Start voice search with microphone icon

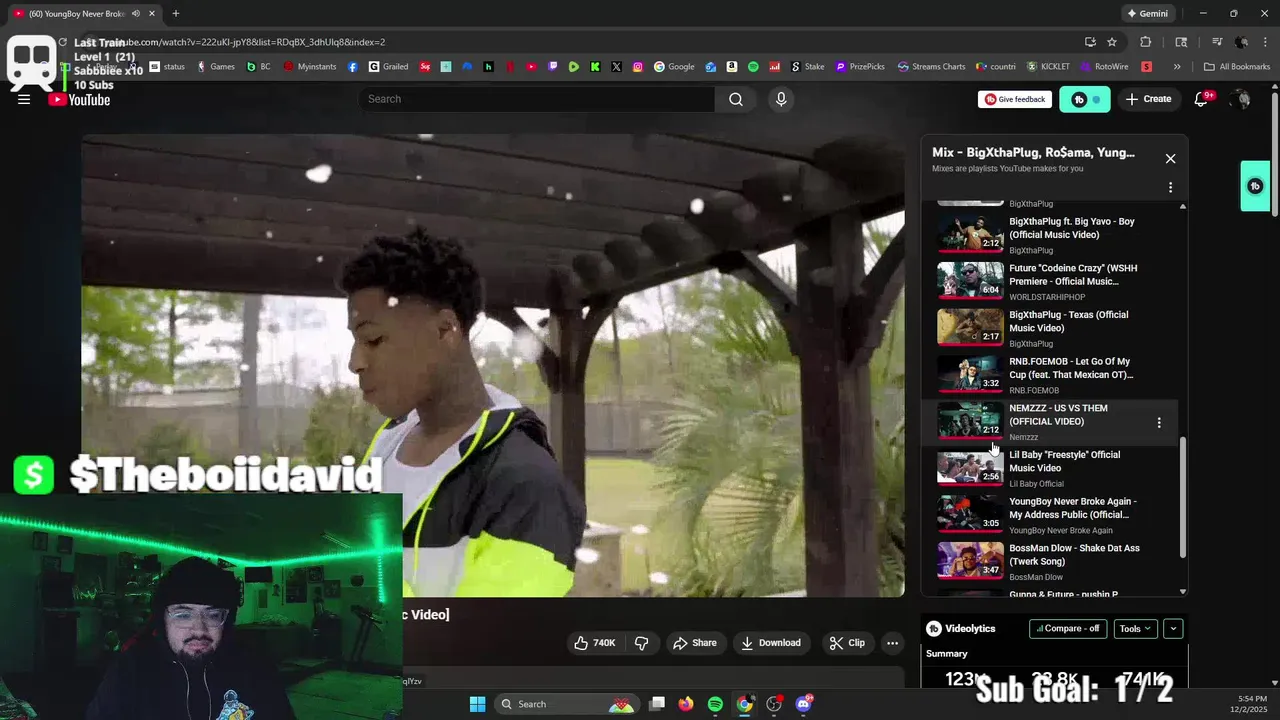pos(781,99)
